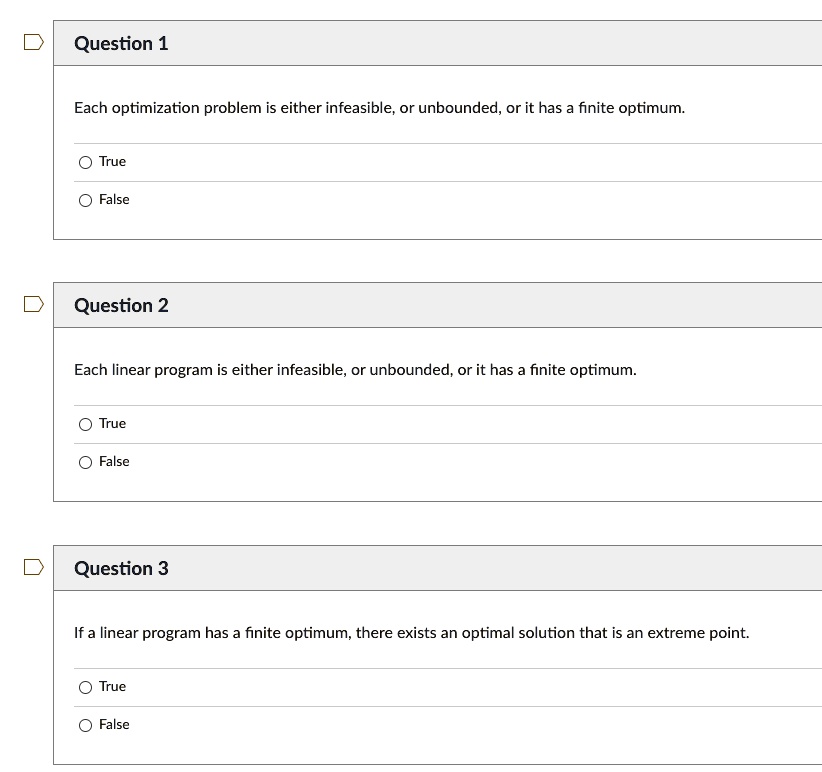The height and width of the screenshot is (772, 822).
Task: Click the False label under Question 3
Action: tap(114, 724)
